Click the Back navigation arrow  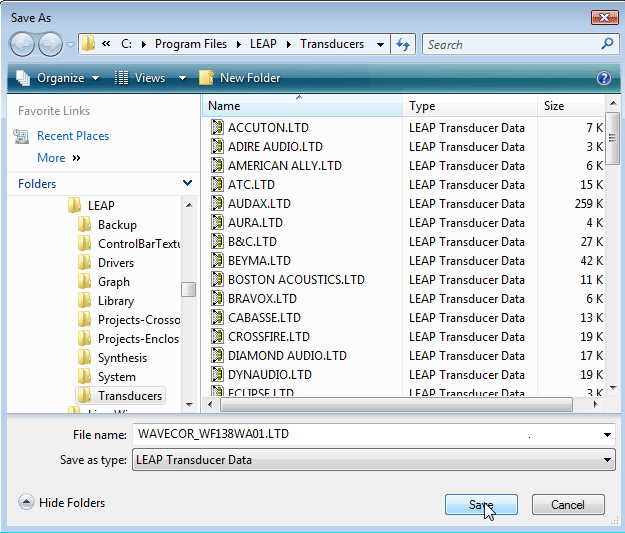point(22,44)
